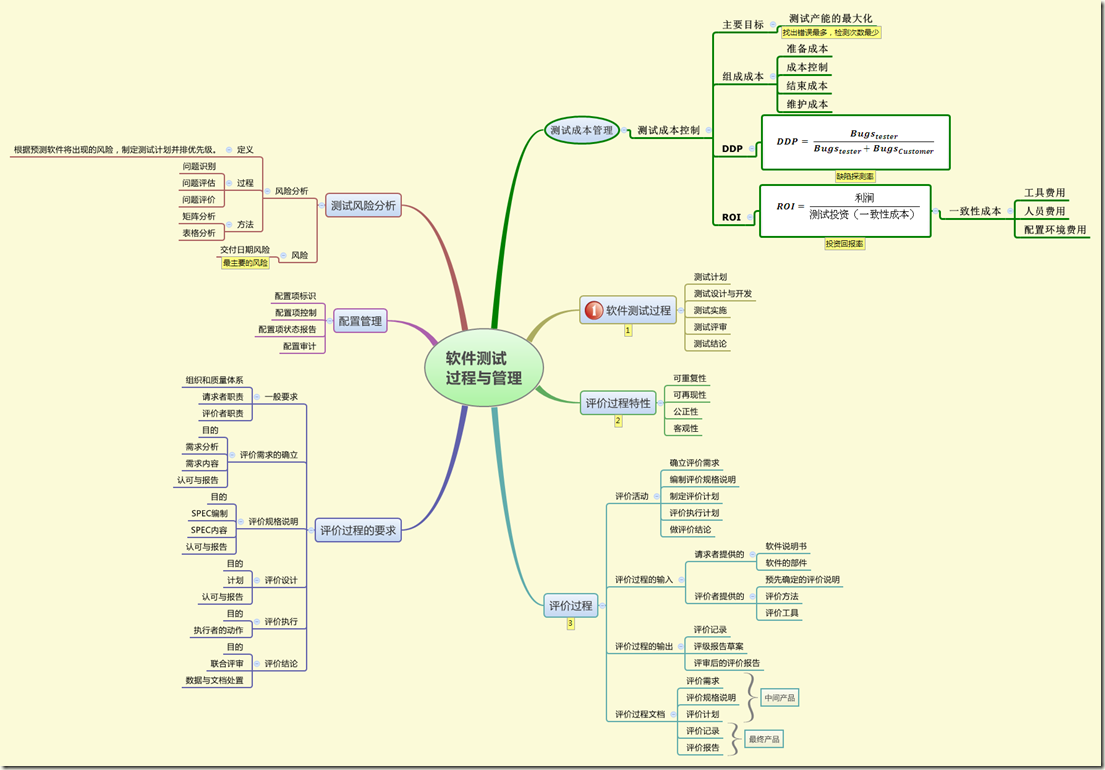Select the 中间产品 summary box
Screen dimensions: 1105x770
click(779, 697)
